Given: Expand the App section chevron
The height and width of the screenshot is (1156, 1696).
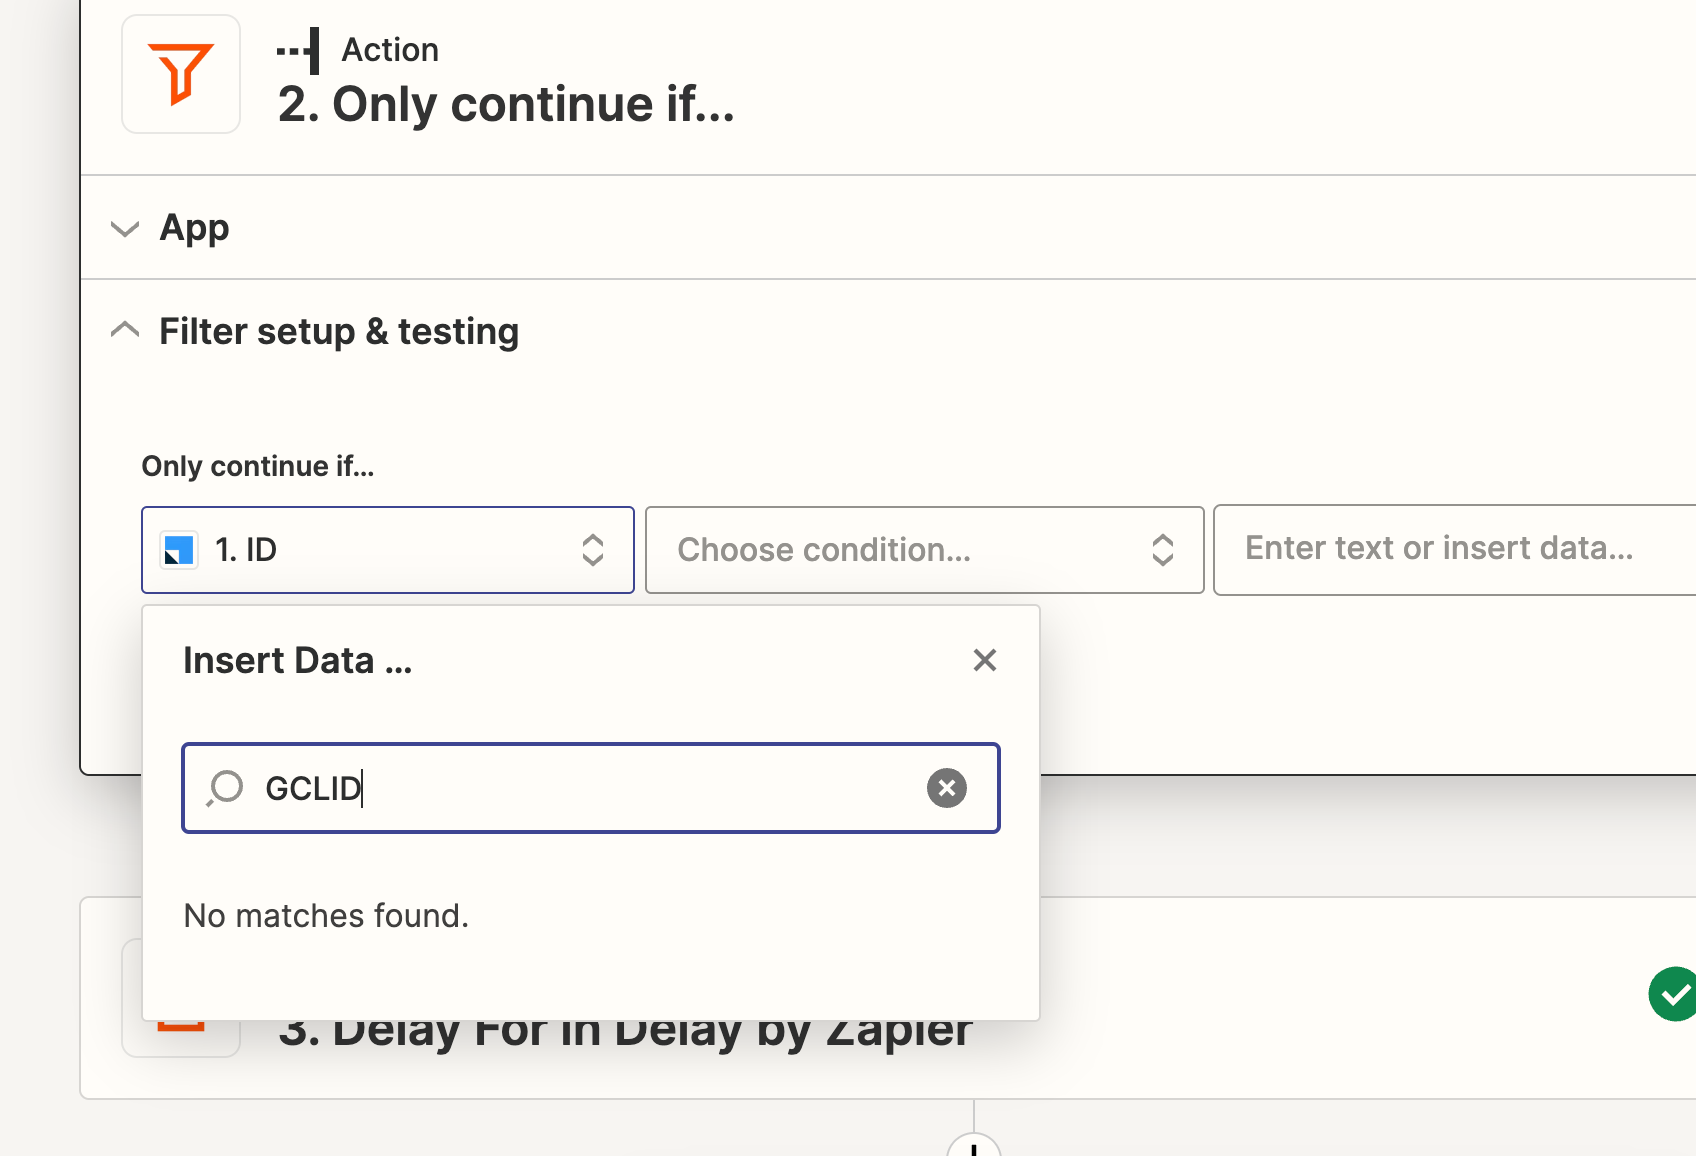Looking at the screenshot, I should tap(125, 229).
